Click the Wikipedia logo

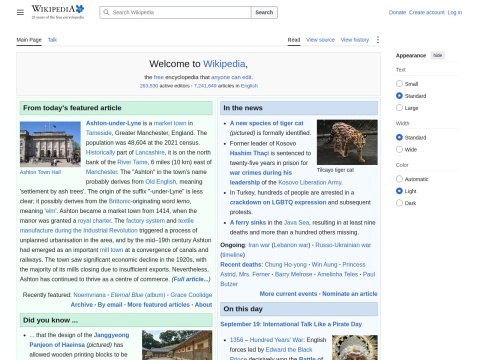pos(58,12)
